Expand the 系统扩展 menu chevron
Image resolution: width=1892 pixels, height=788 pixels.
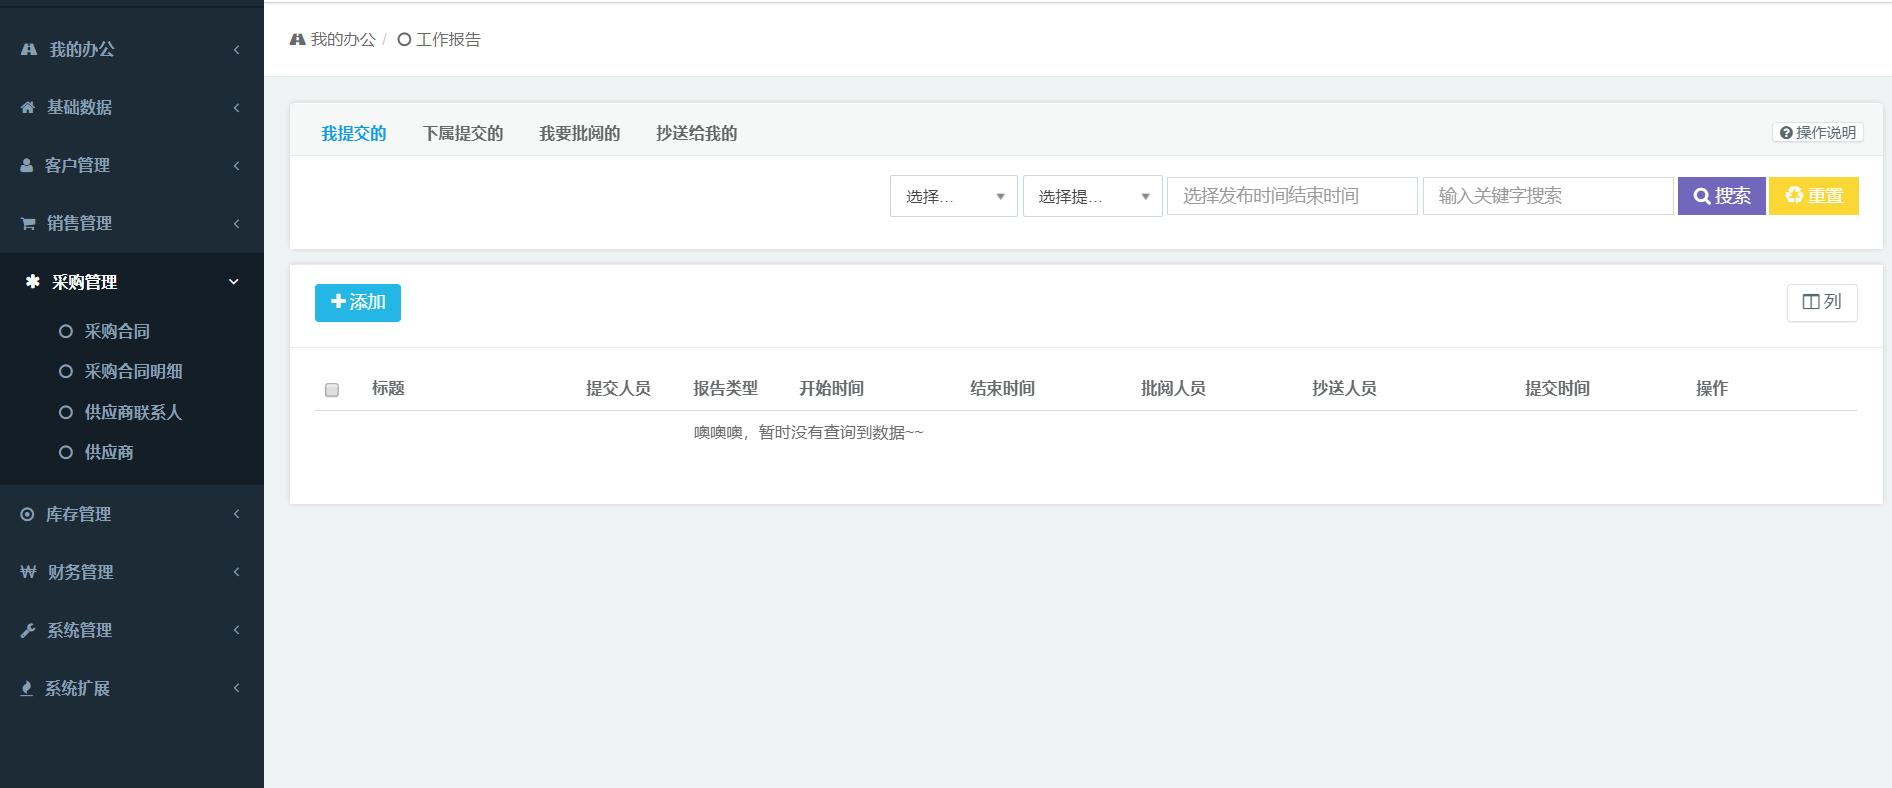(237, 688)
